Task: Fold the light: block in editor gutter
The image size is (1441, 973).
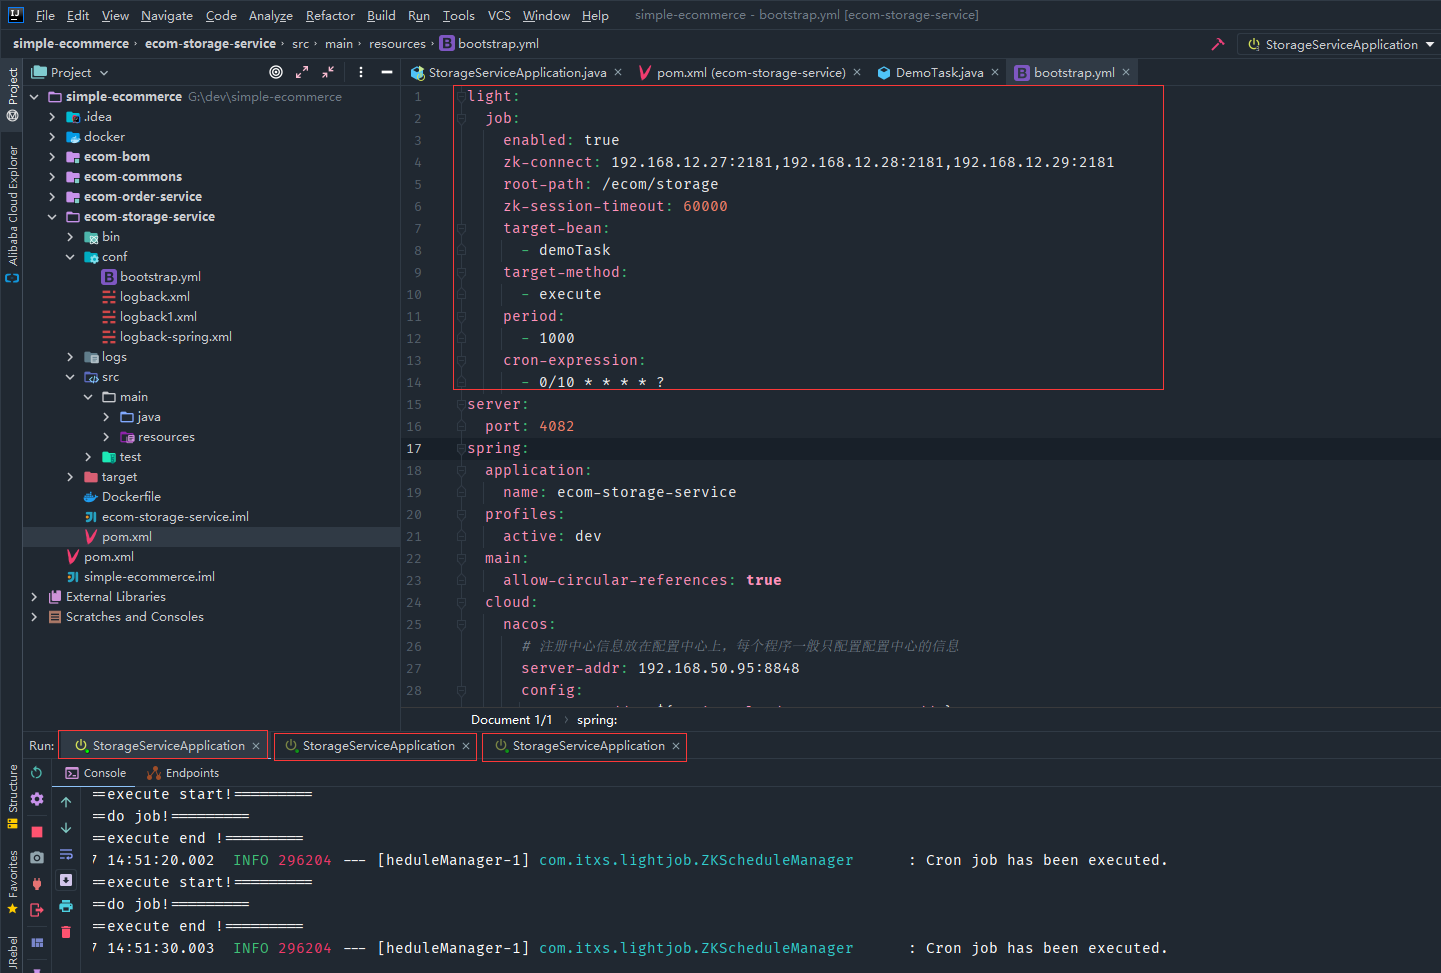Action: pos(461,97)
